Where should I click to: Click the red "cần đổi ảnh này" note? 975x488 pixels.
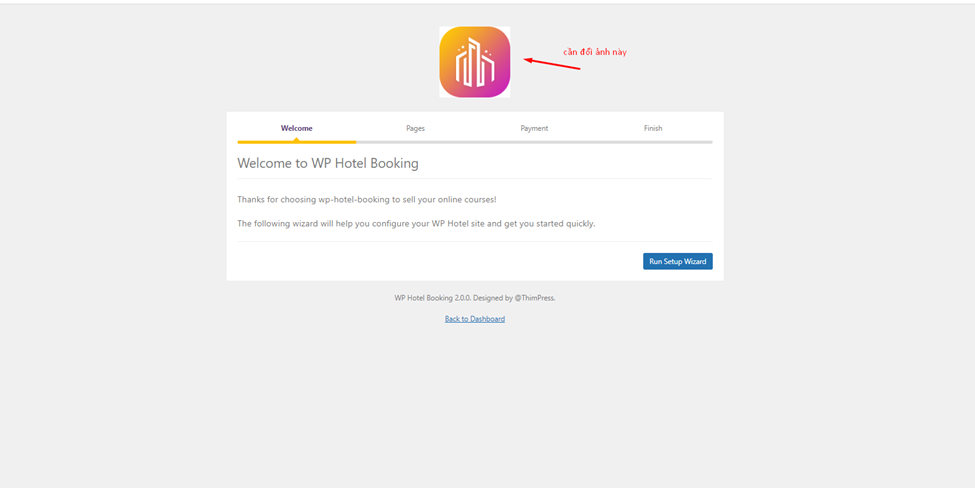pos(595,52)
